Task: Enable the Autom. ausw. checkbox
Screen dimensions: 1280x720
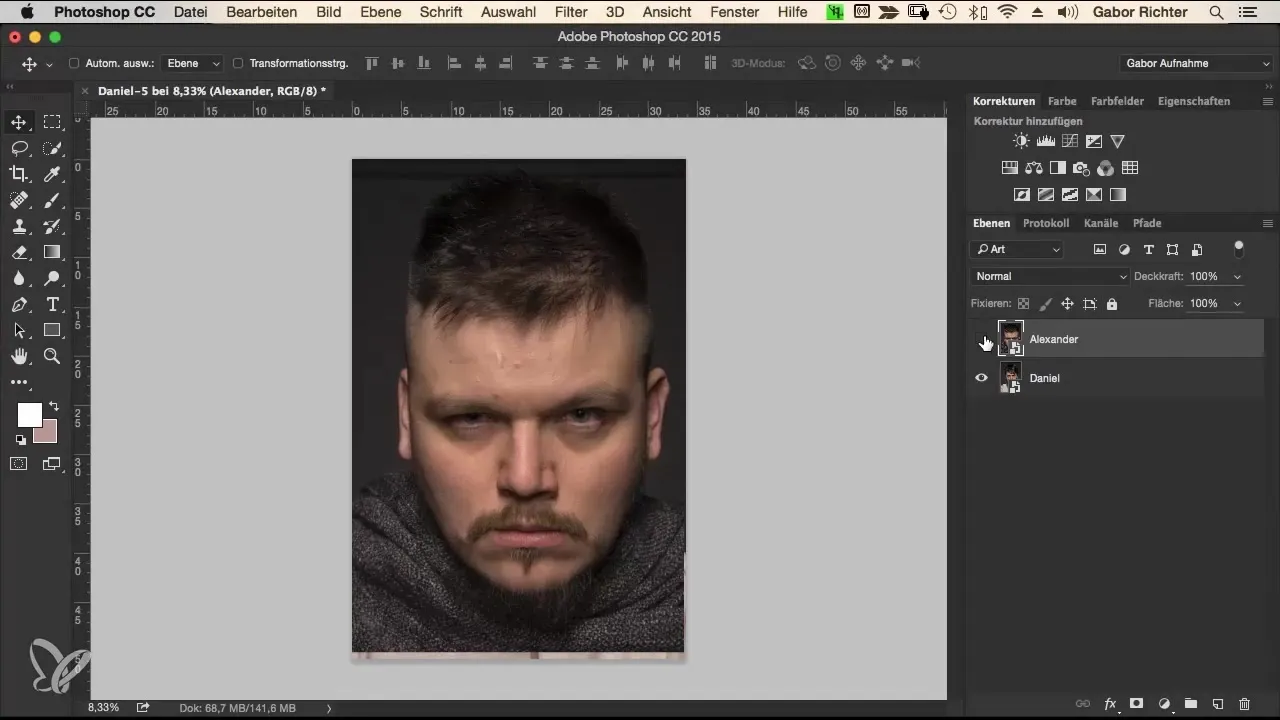Action: tap(74, 63)
